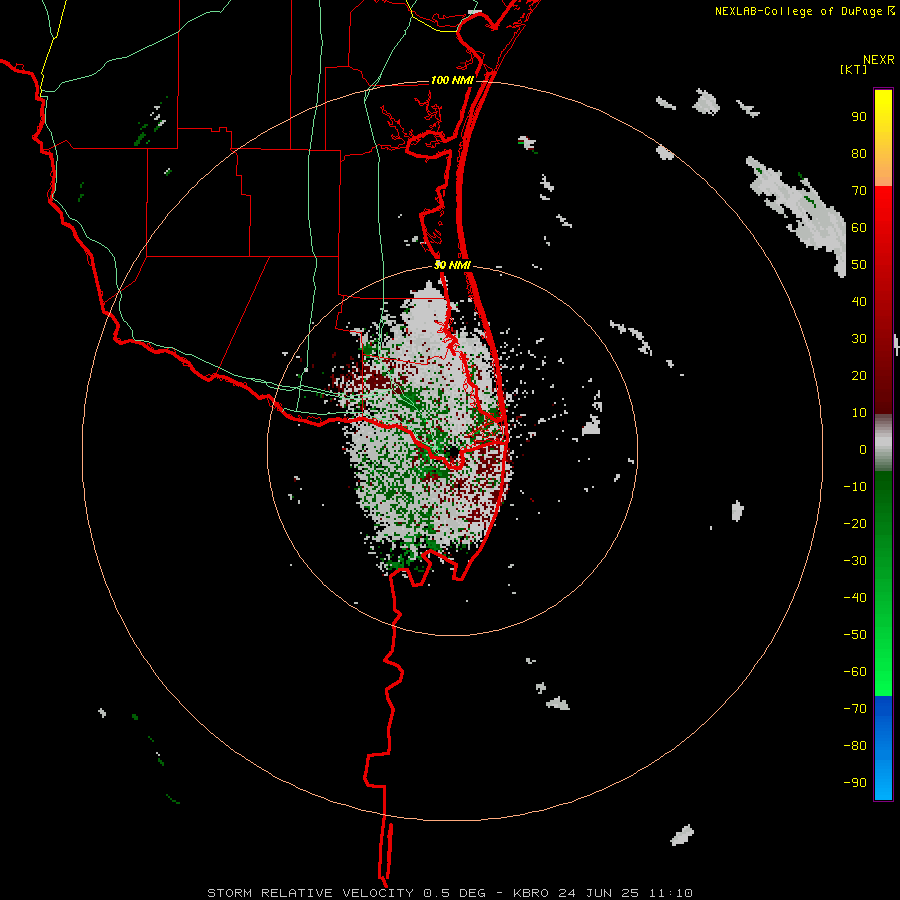Click the KBRO radar site dark center spot
The height and width of the screenshot is (900, 900).
tap(453, 452)
